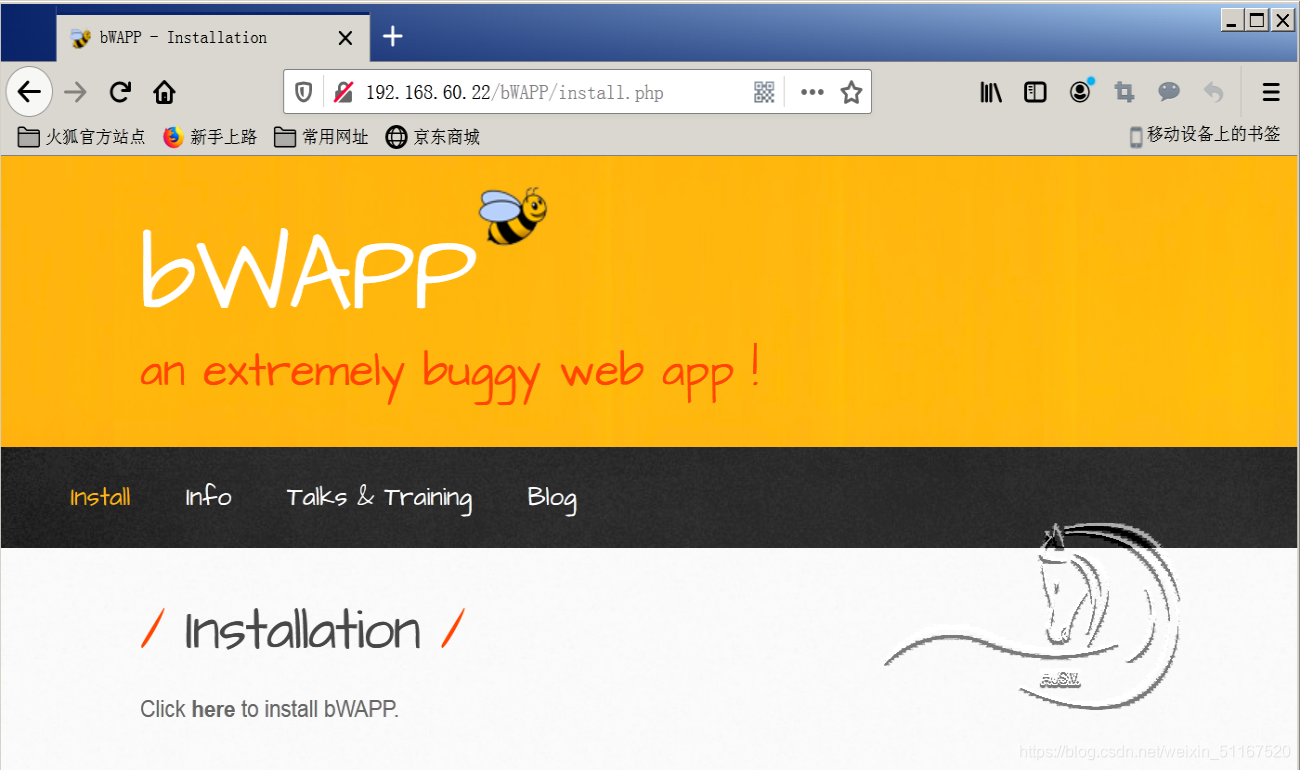Click the undo arrow toolbar icon
The width and height of the screenshot is (1300, 770).
click(x=1213, y=93)
